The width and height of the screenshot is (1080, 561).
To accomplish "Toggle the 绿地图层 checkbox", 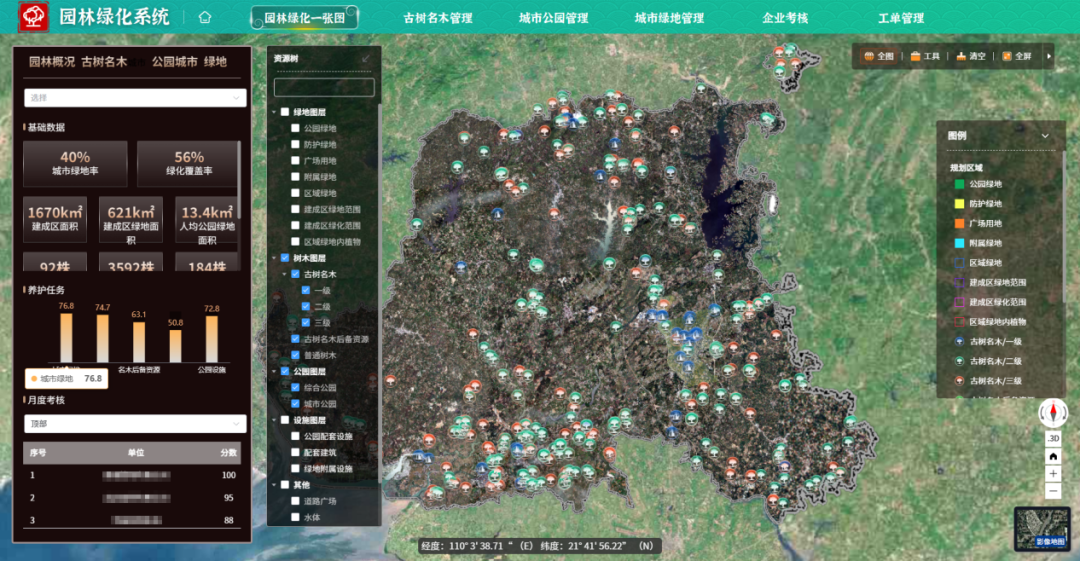I will coord(284,112).
